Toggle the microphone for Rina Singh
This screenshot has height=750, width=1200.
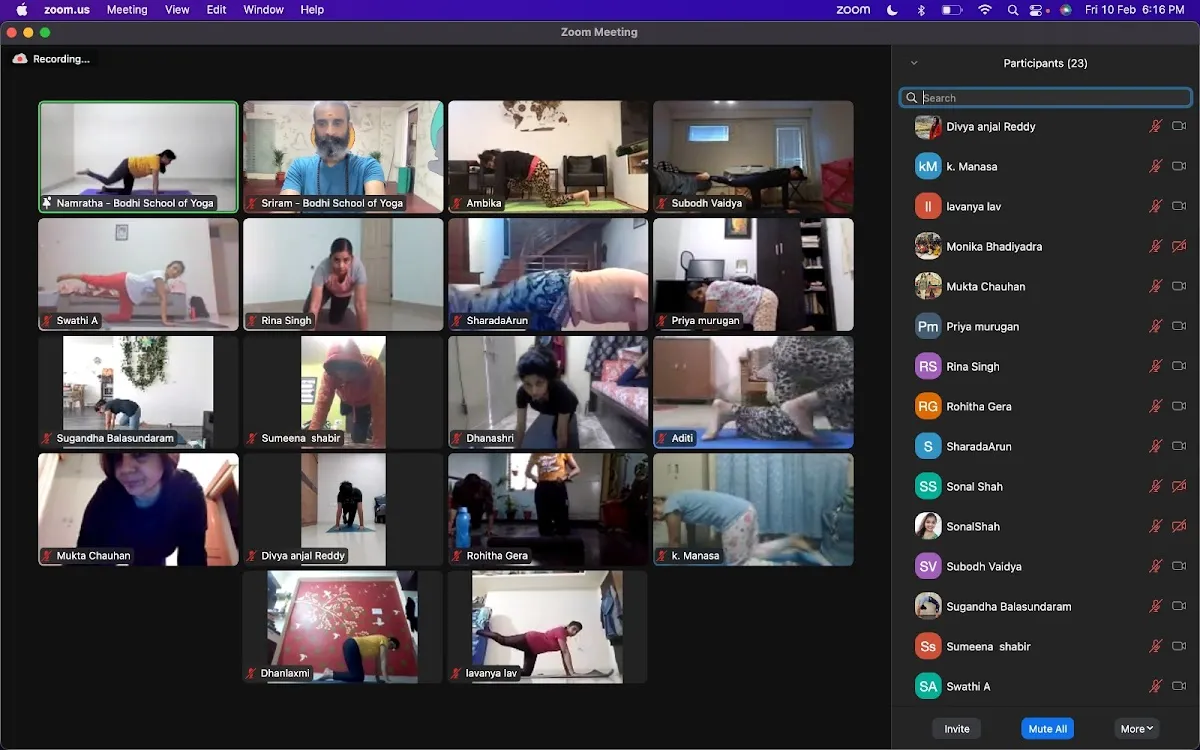coord(1155,367)
